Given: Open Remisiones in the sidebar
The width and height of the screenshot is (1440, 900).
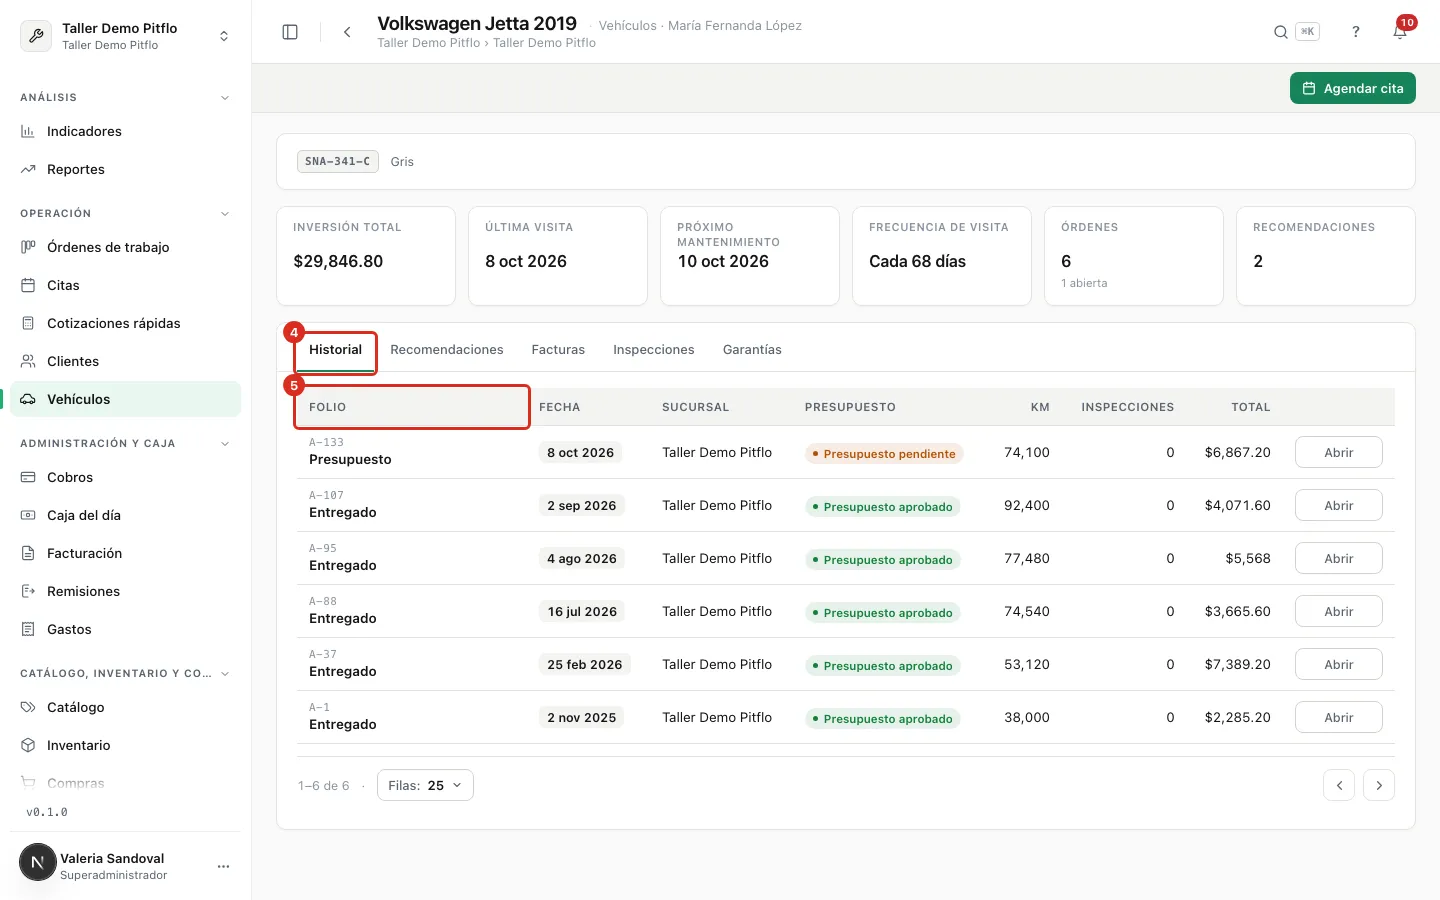Looking at the screenshot, I should point(125,591).
